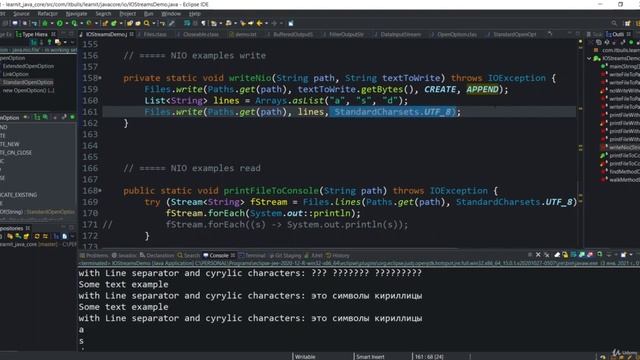Click the New Java Package icon
The height and width of the screenshot is (360, 640).
coord(105,23)
